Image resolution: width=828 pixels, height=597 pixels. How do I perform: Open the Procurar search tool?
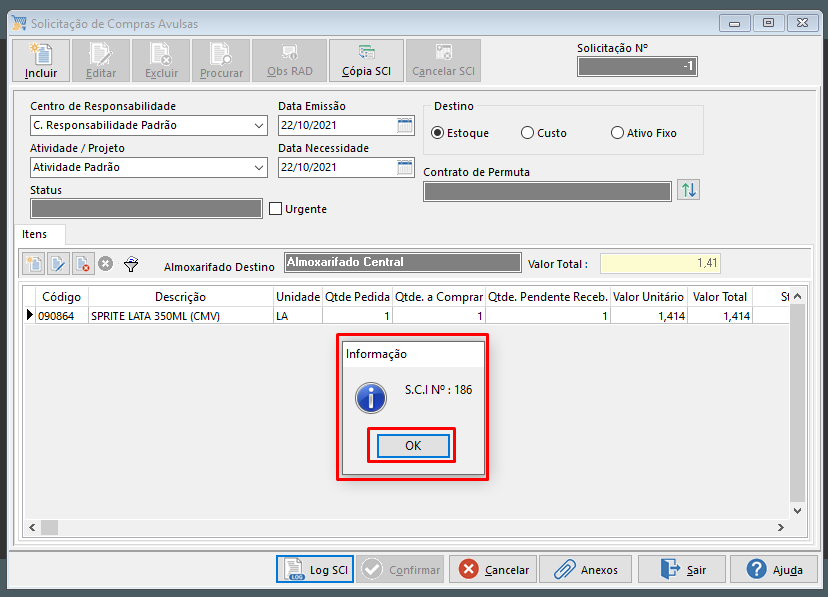point(221,60)
